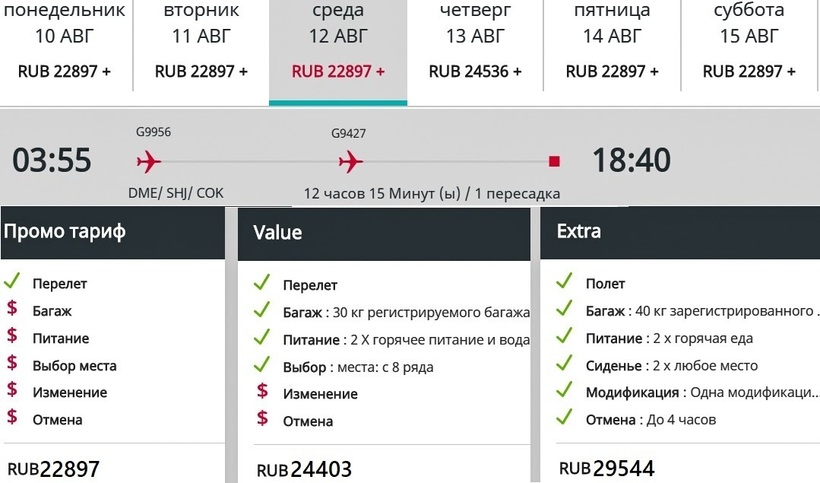Click the red arrival square marker
This screenshot has height=483, width=820.
554,161
